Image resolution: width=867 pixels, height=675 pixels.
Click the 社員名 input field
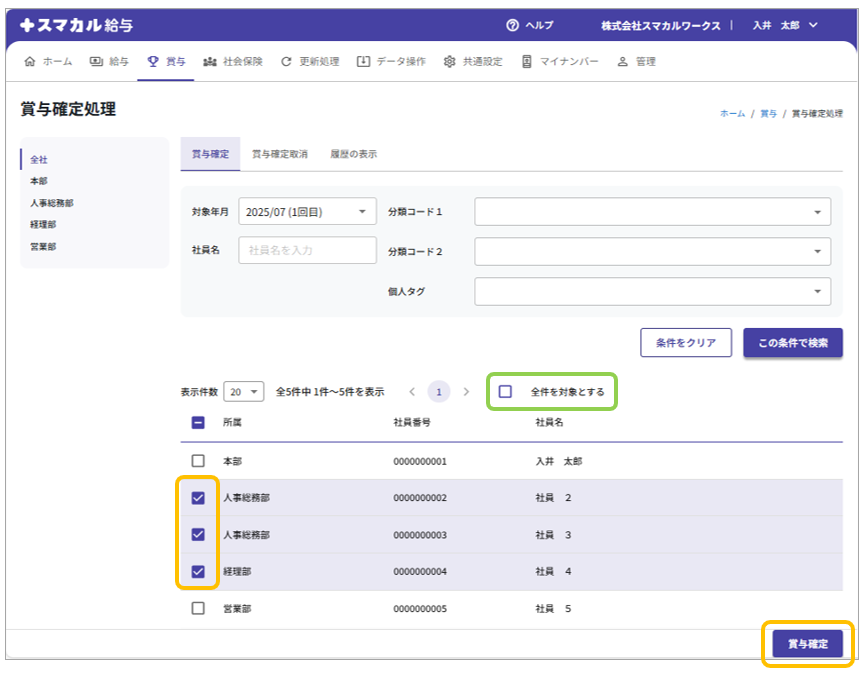pyautogui.click(x=307, y=250)
